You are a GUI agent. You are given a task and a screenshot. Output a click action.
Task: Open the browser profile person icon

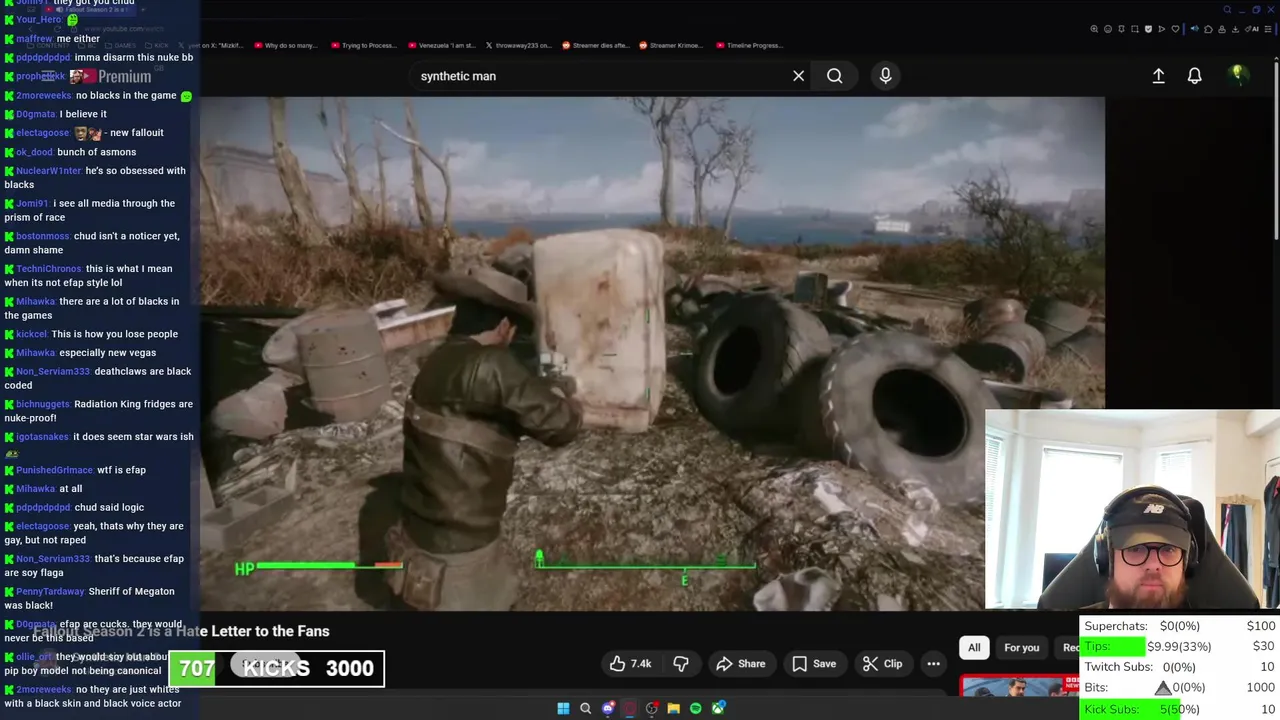(1222, 29)
